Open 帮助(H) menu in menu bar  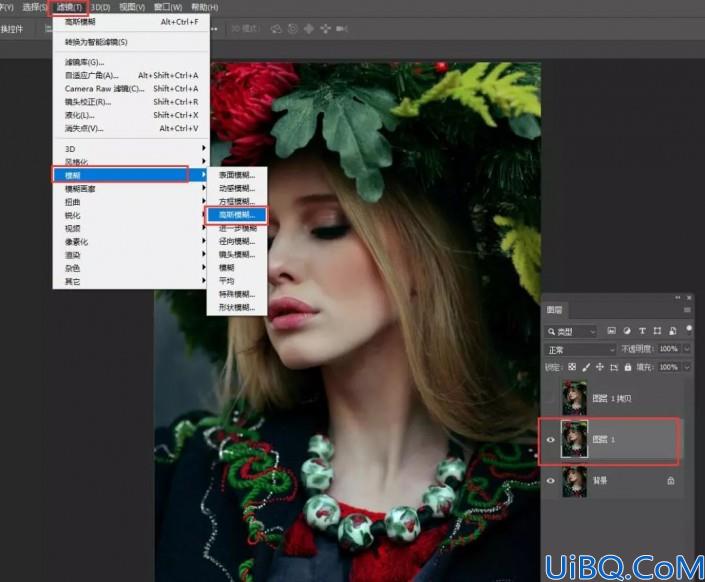(205, 8)
